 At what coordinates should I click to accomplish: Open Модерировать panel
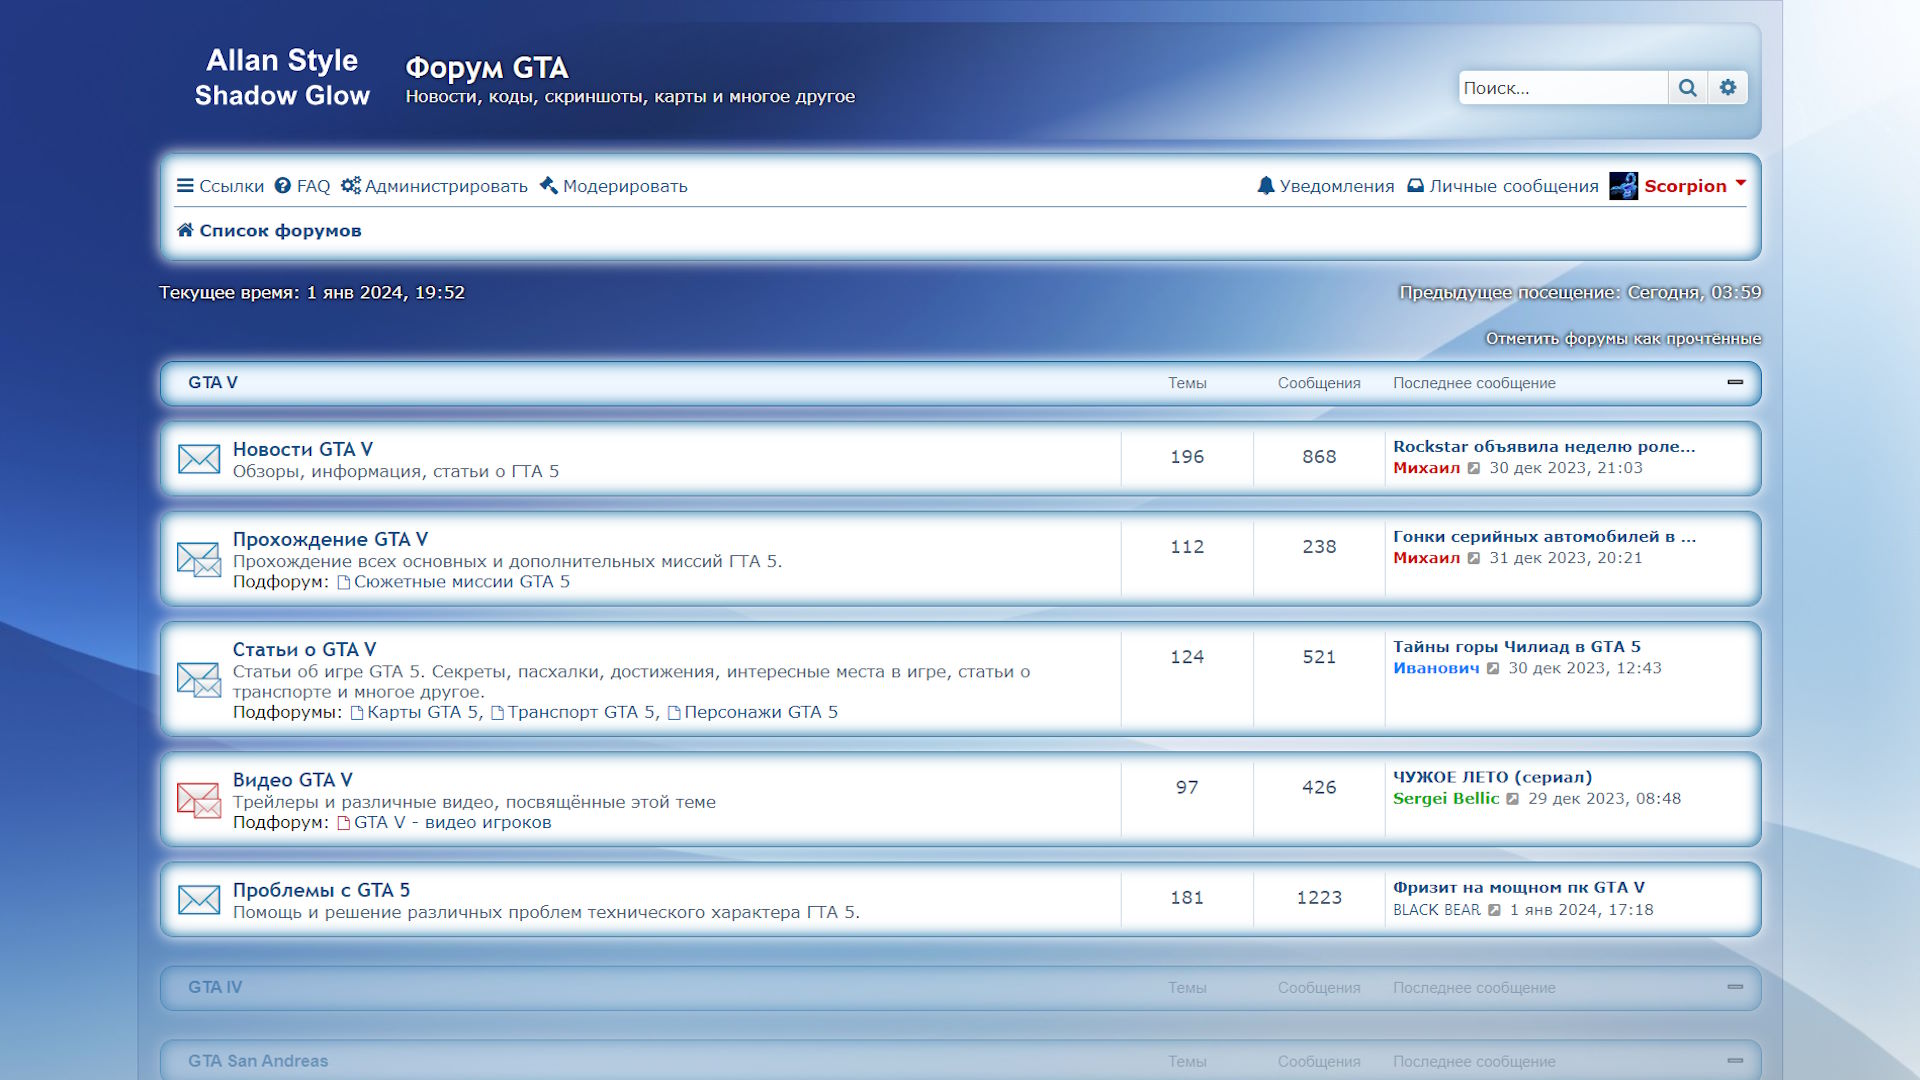coord(613,186)
